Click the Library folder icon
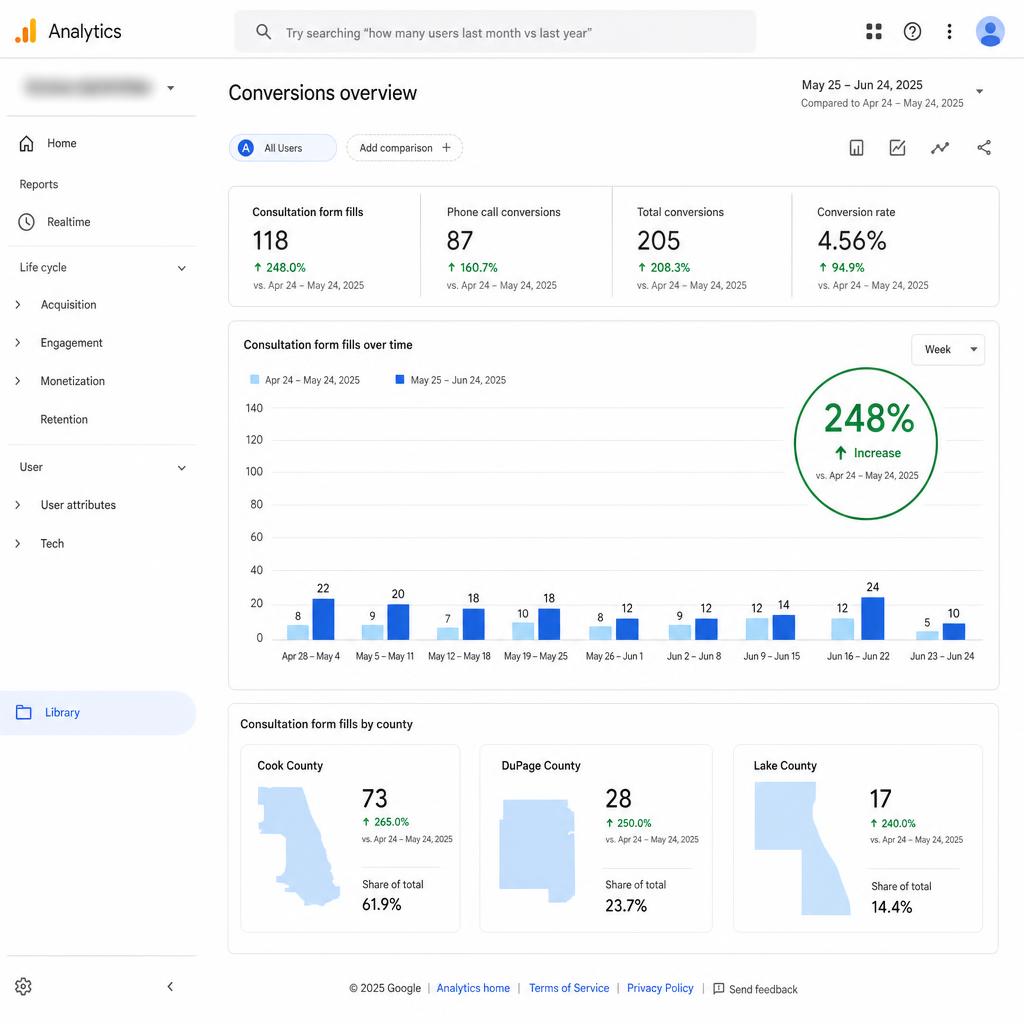Screen dimensions: 1024x1024 pyautogui.click(x=24, y=712)
